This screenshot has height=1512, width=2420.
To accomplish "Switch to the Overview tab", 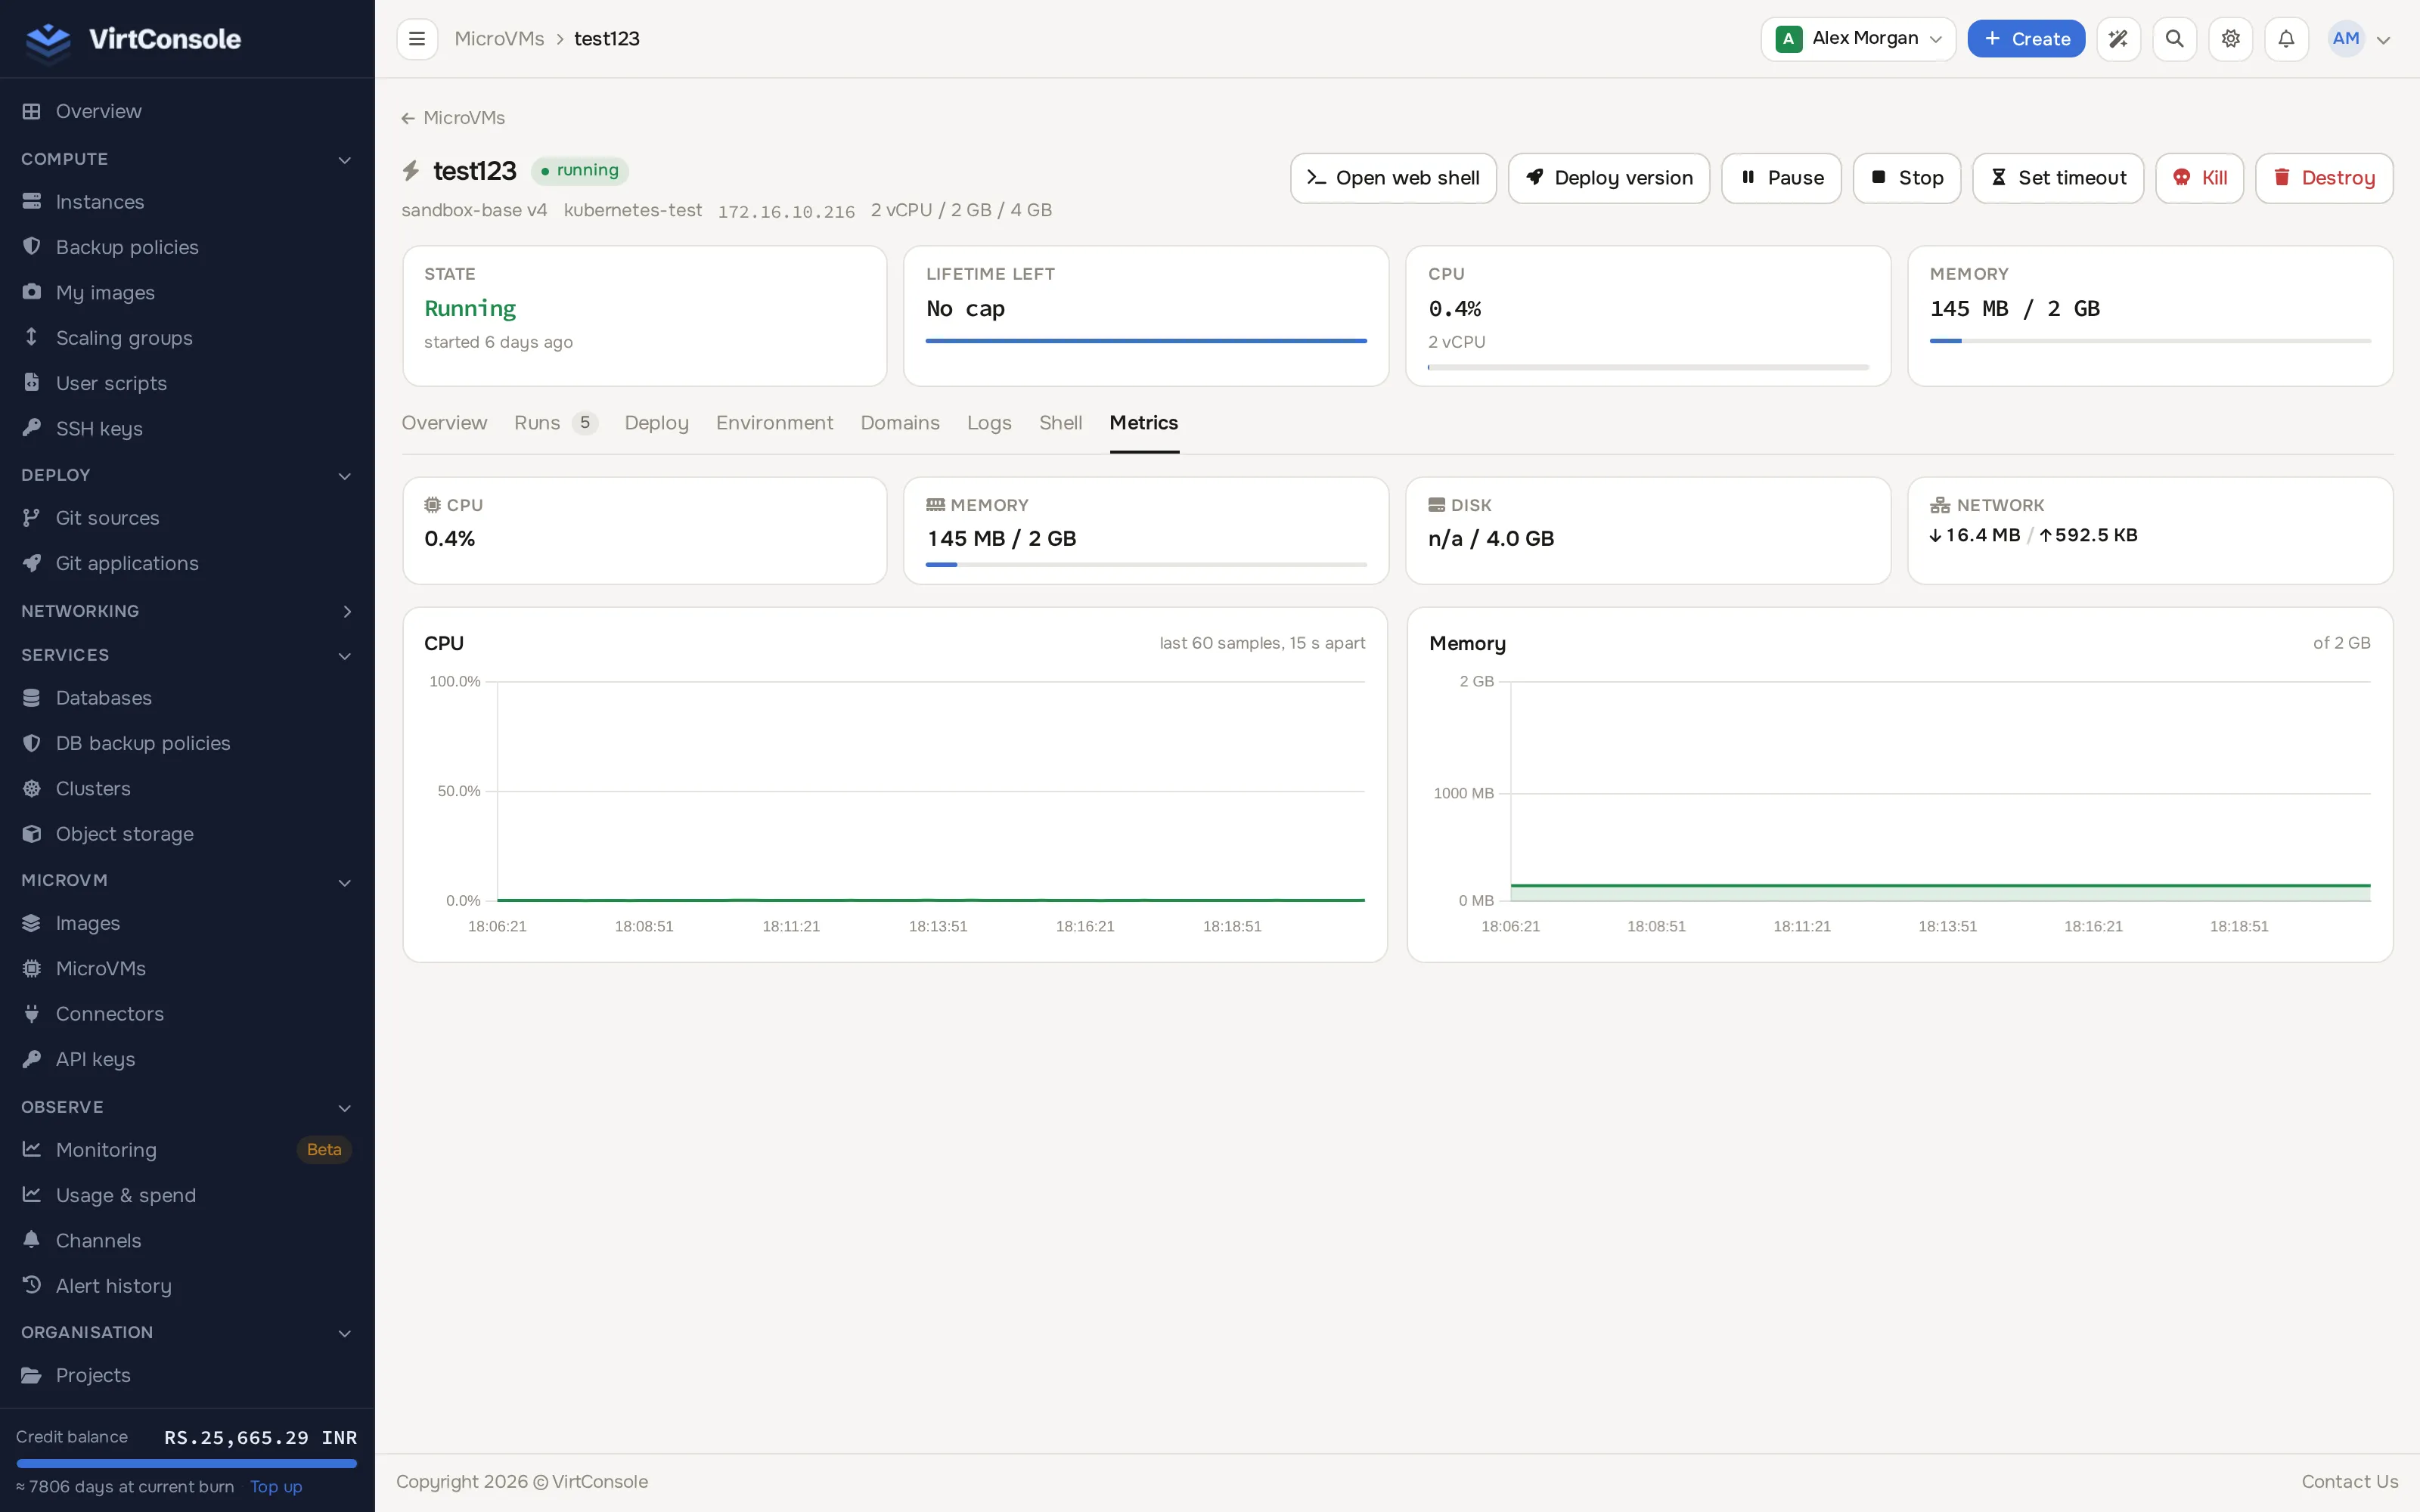I will coord(444,423).
